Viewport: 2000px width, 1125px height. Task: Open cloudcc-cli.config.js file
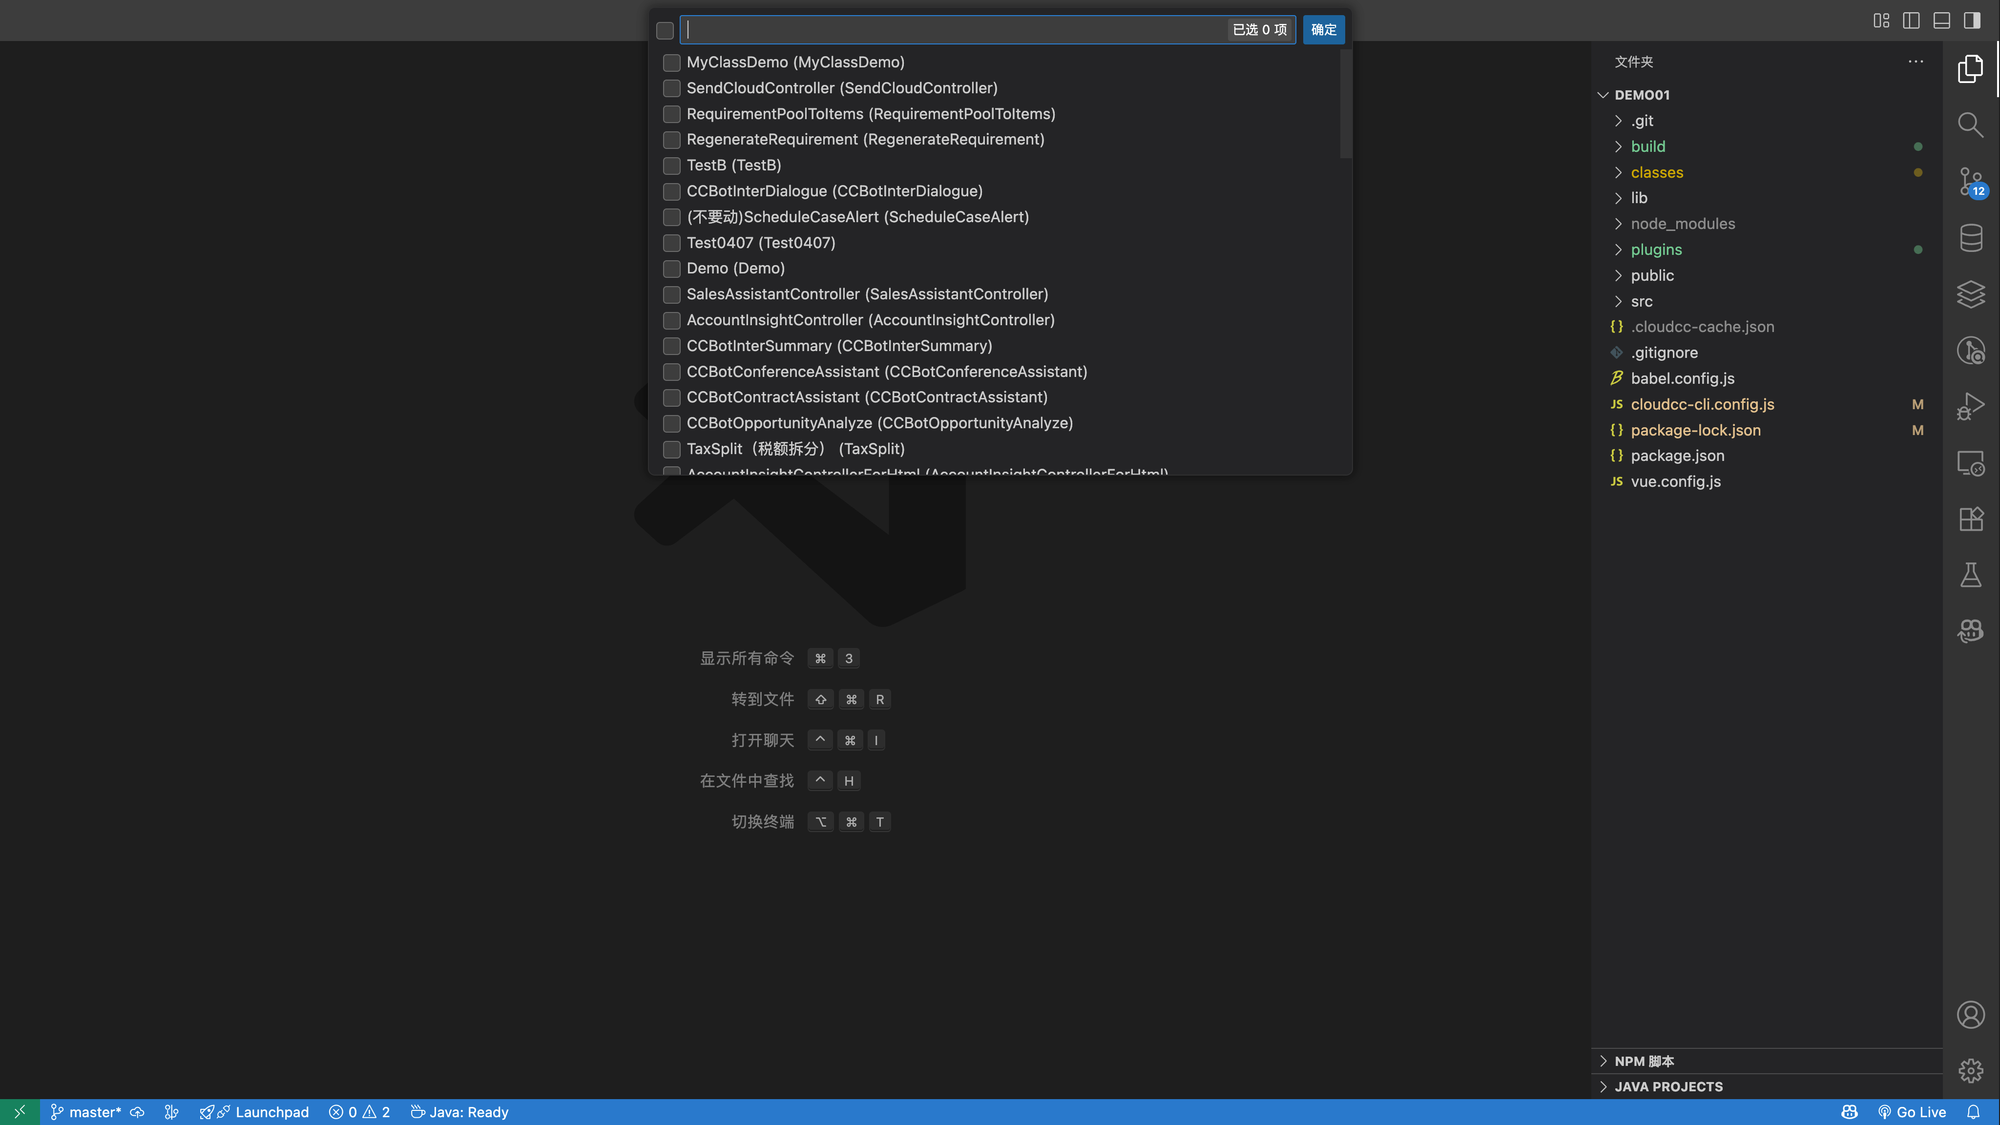coord(1702,405)
